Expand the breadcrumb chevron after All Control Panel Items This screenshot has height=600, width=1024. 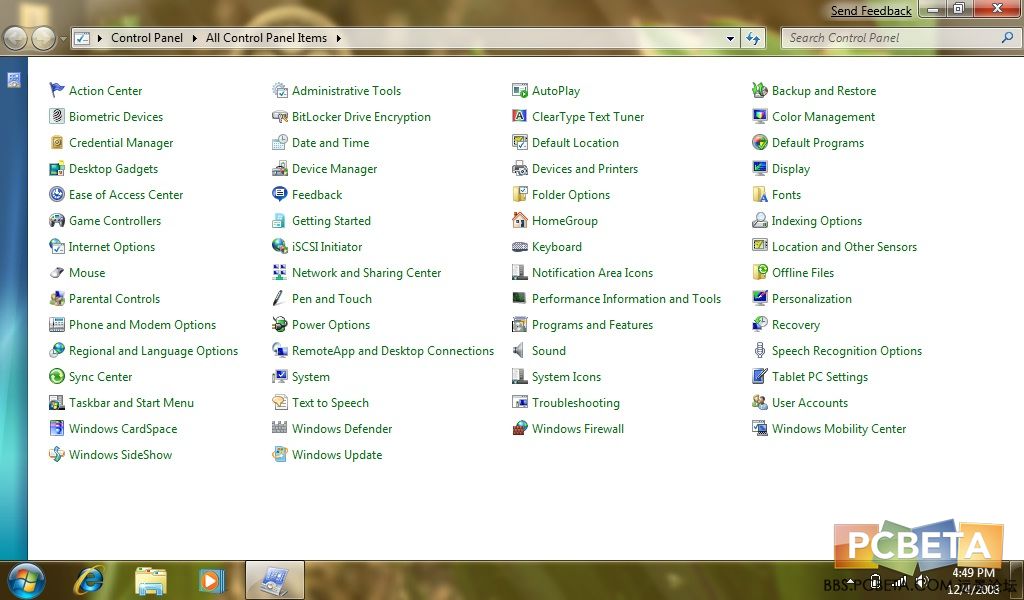click(x=337, y=38)
